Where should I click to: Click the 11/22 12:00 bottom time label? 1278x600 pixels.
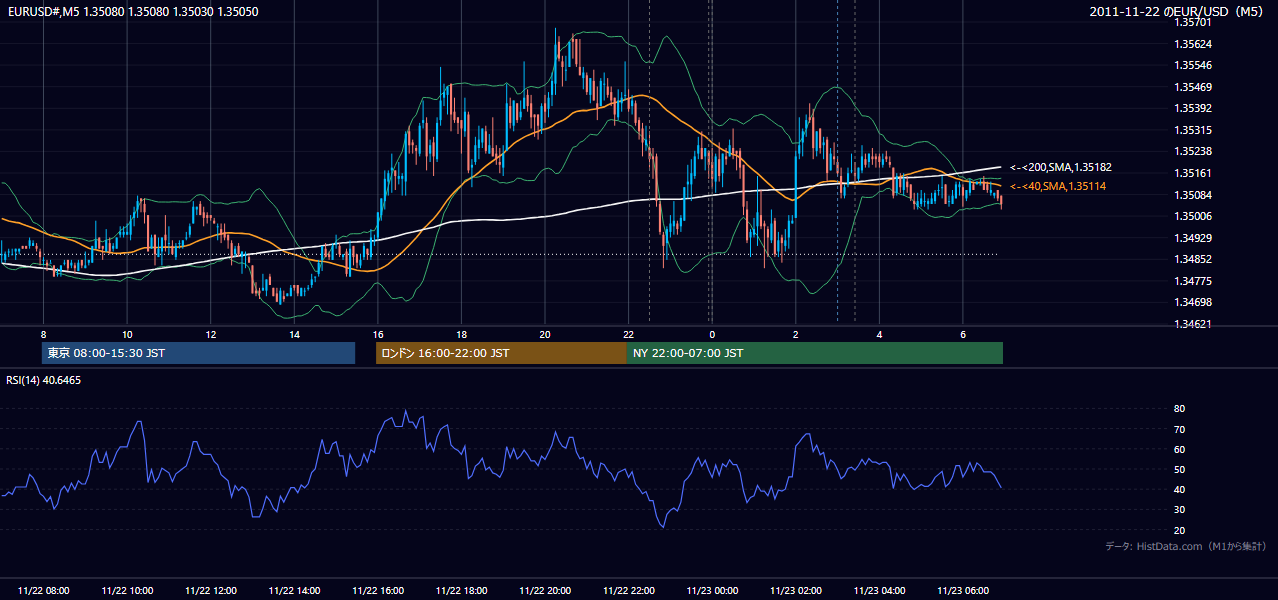coord(211,591)
